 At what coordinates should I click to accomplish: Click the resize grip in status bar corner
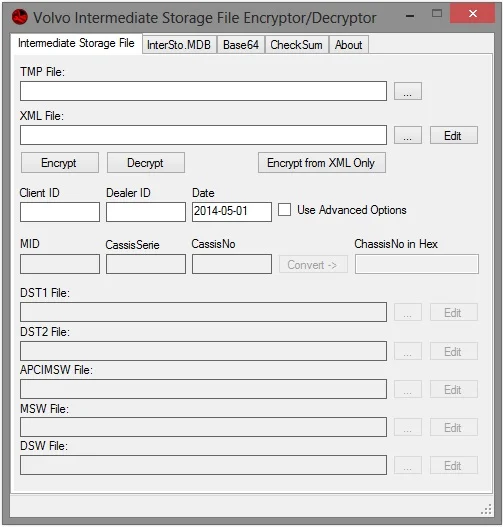(486, 509)
